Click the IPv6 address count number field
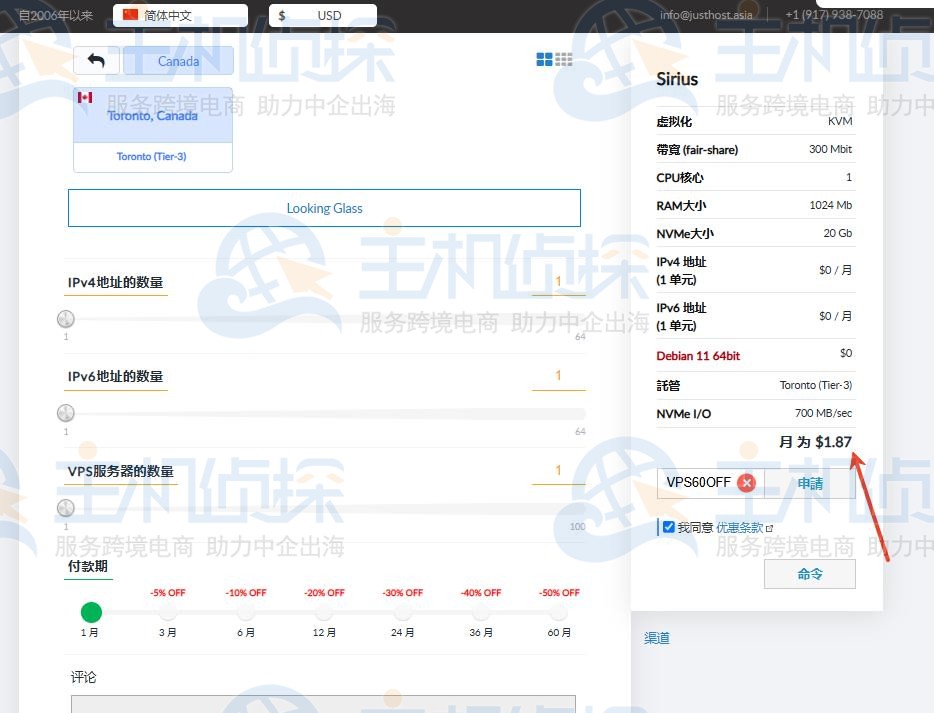934x713 pixels. (558, 376)
